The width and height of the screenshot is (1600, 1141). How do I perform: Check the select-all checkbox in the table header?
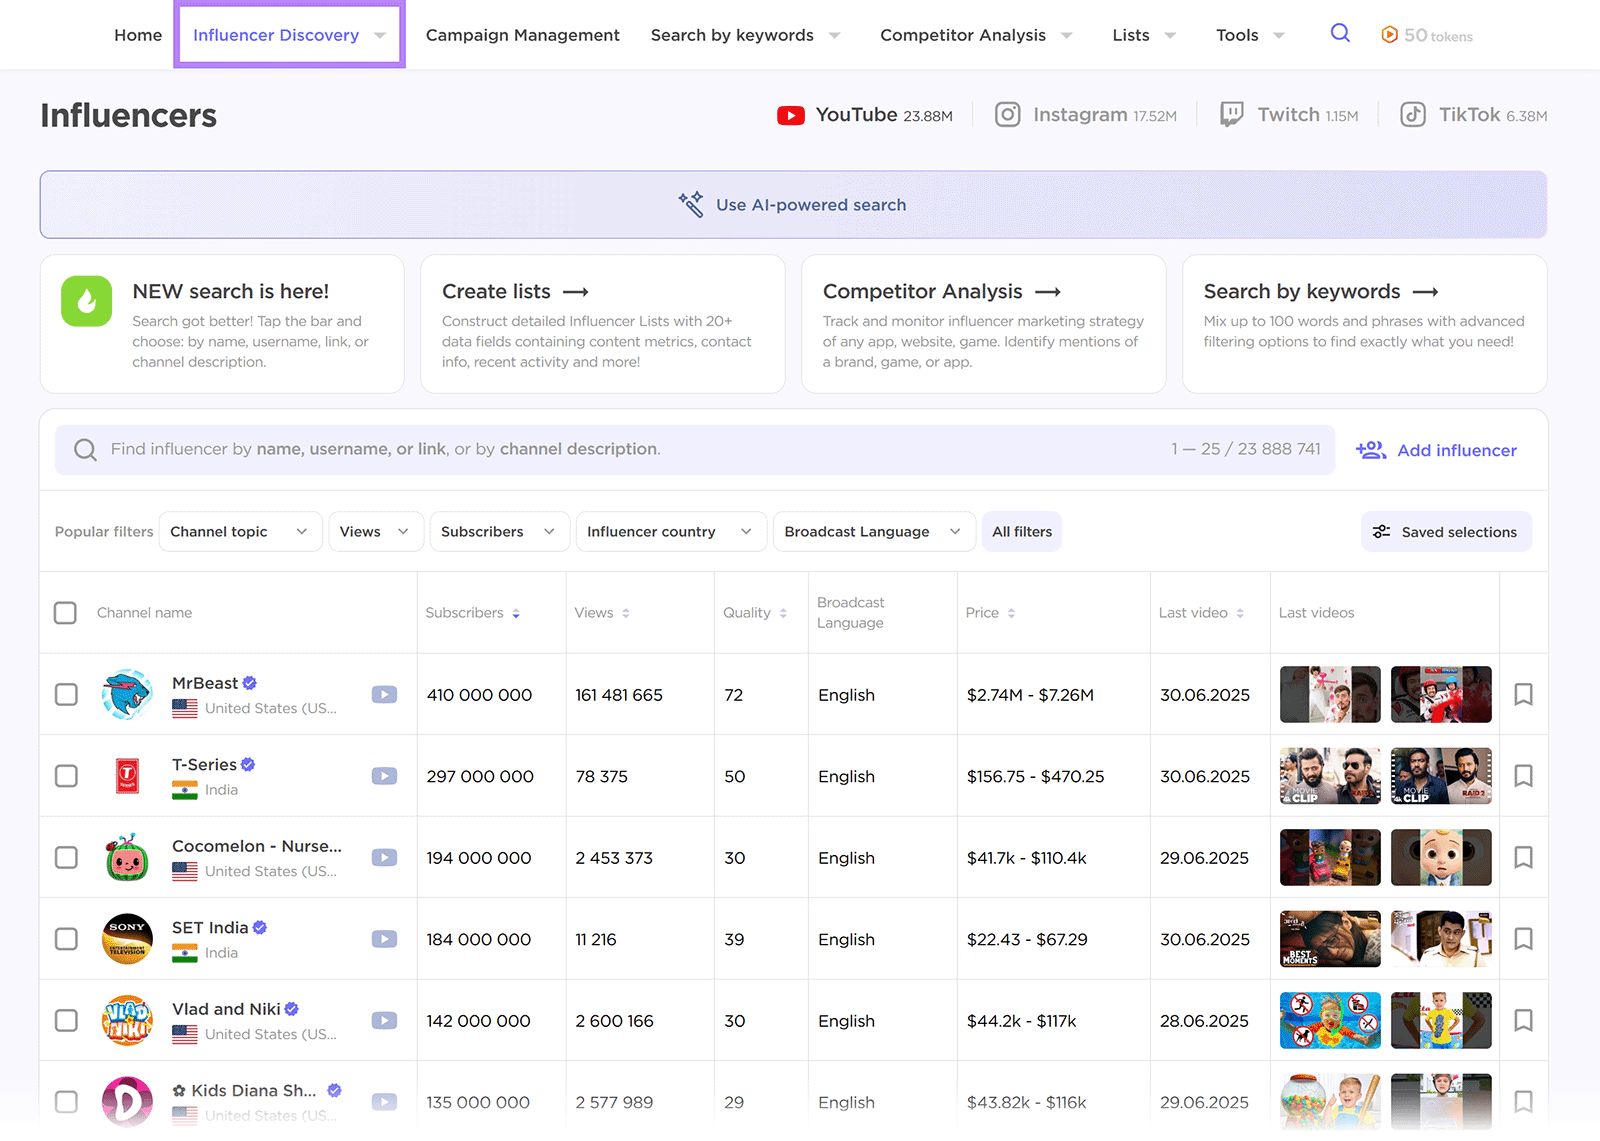[65, 612]
